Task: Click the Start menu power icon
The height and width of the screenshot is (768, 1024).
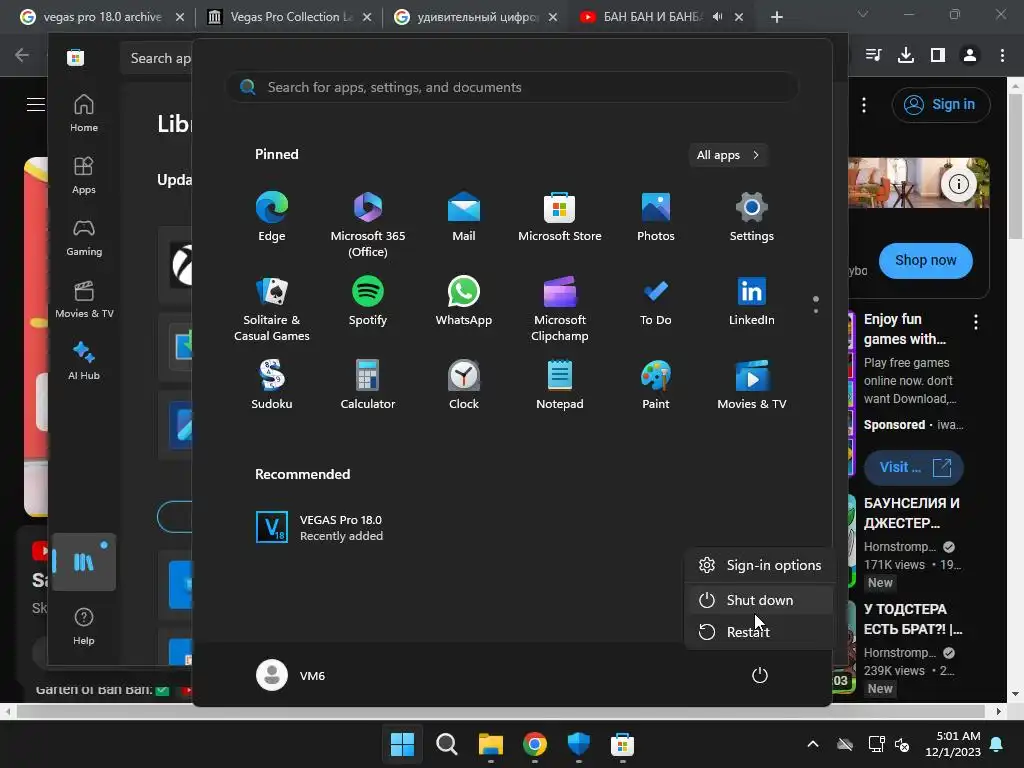Action: [760, 675]
